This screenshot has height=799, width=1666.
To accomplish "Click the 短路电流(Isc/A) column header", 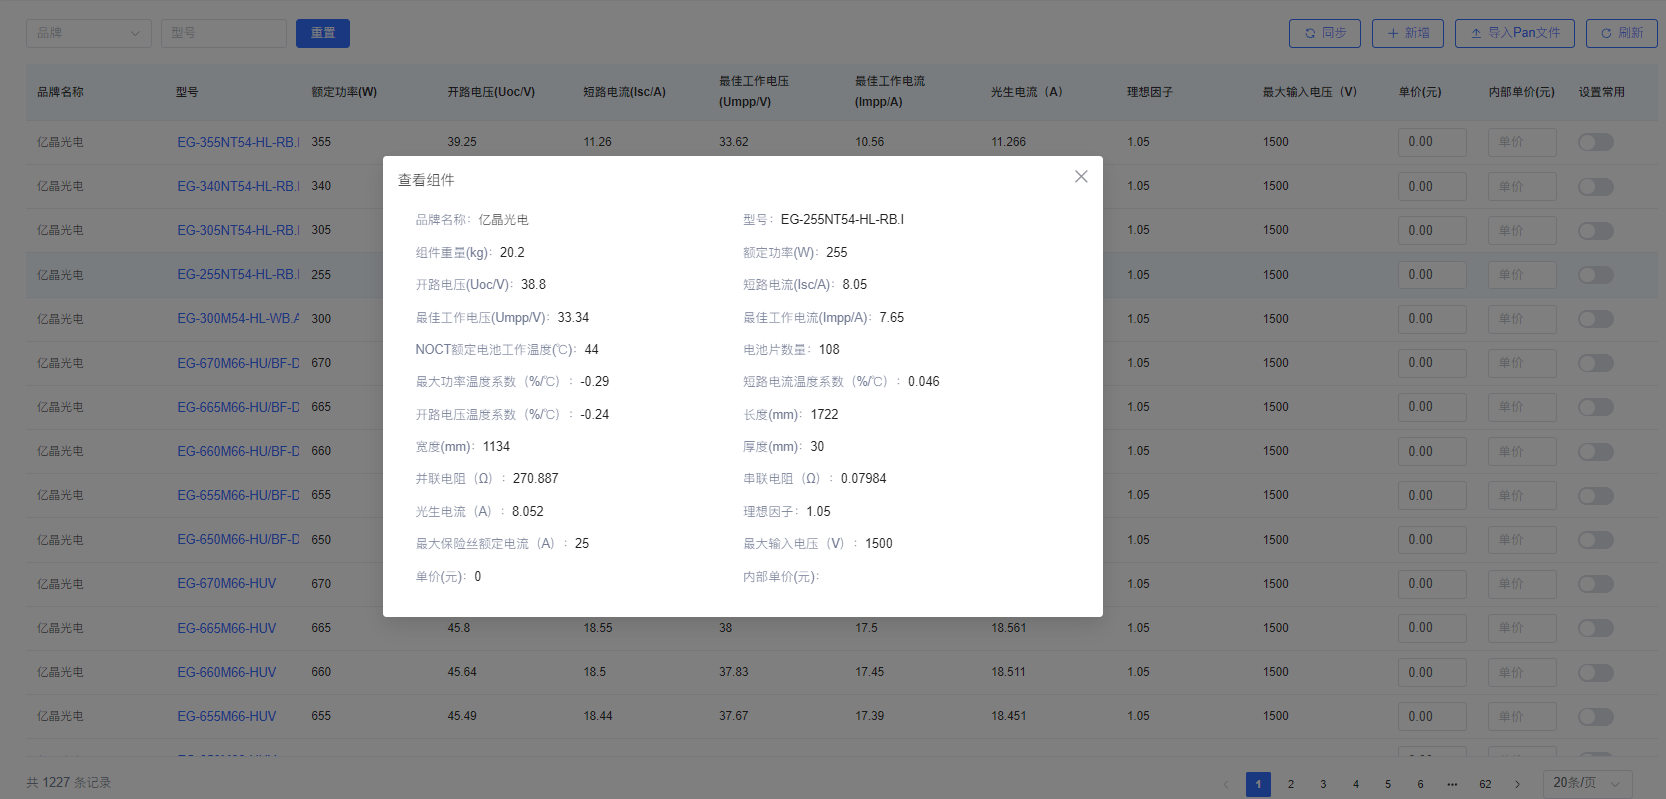I will 624,92.
